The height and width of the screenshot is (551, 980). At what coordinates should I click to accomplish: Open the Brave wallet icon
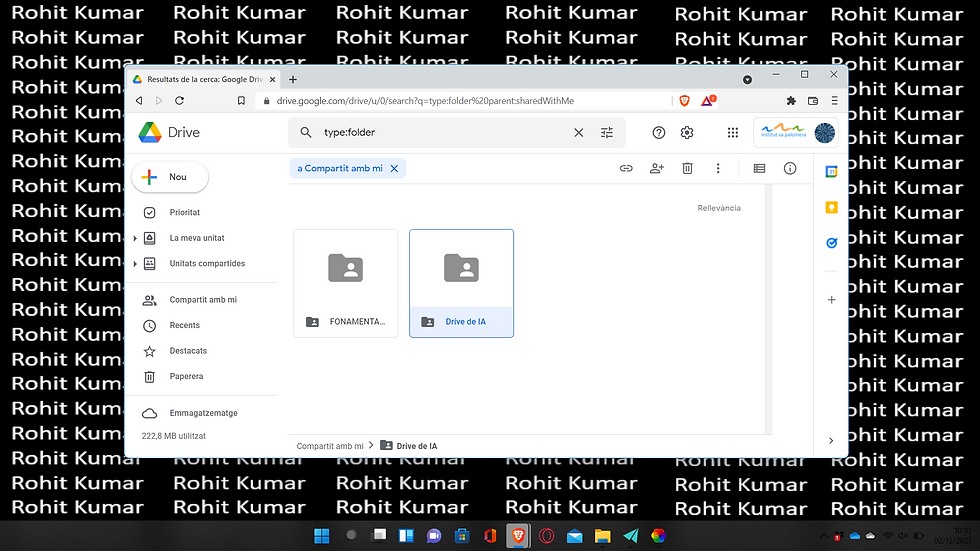(813, 101)
